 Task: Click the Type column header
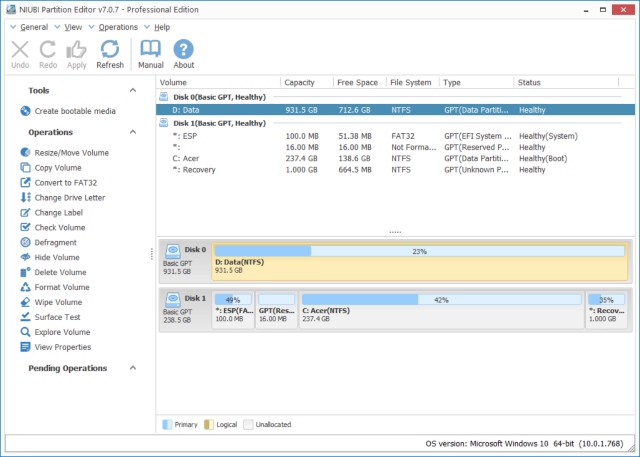tap(477, 82)
